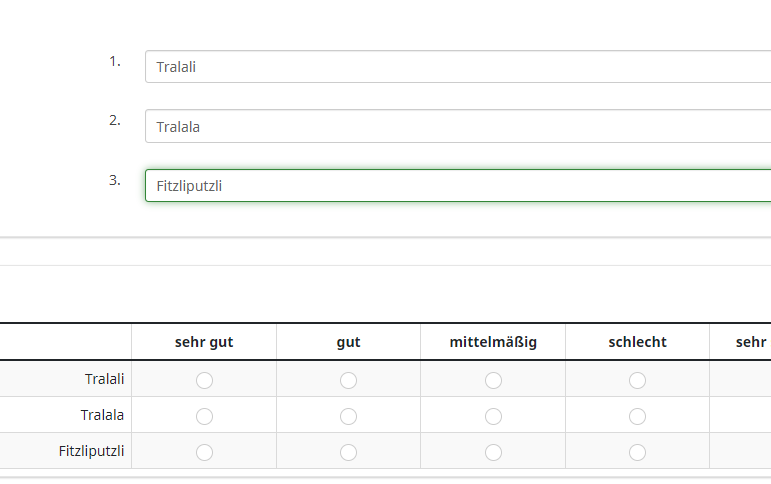Viewport: 771px width, 484px height.
Task: Select 'gut' for Tralali
Action: click(348, 380)
